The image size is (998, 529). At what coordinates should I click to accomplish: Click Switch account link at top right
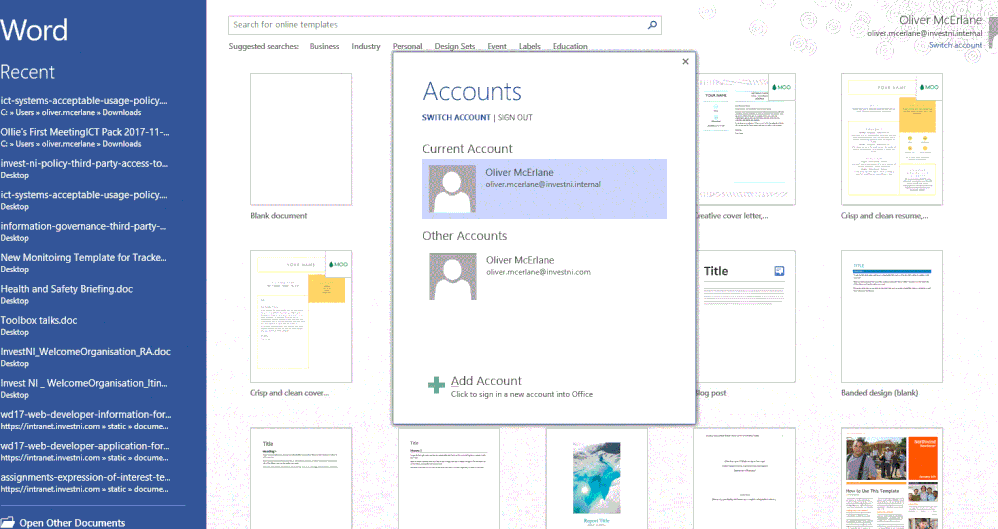click(x=955, y=45)
